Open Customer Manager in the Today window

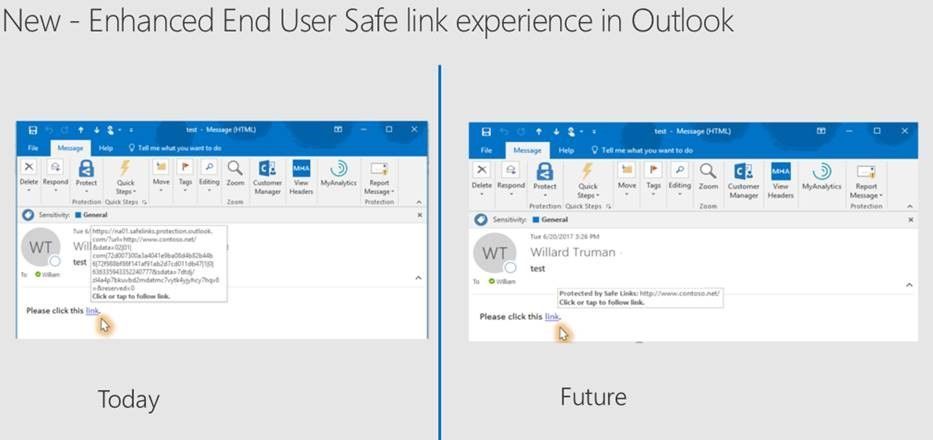click(x=267, y=177)
